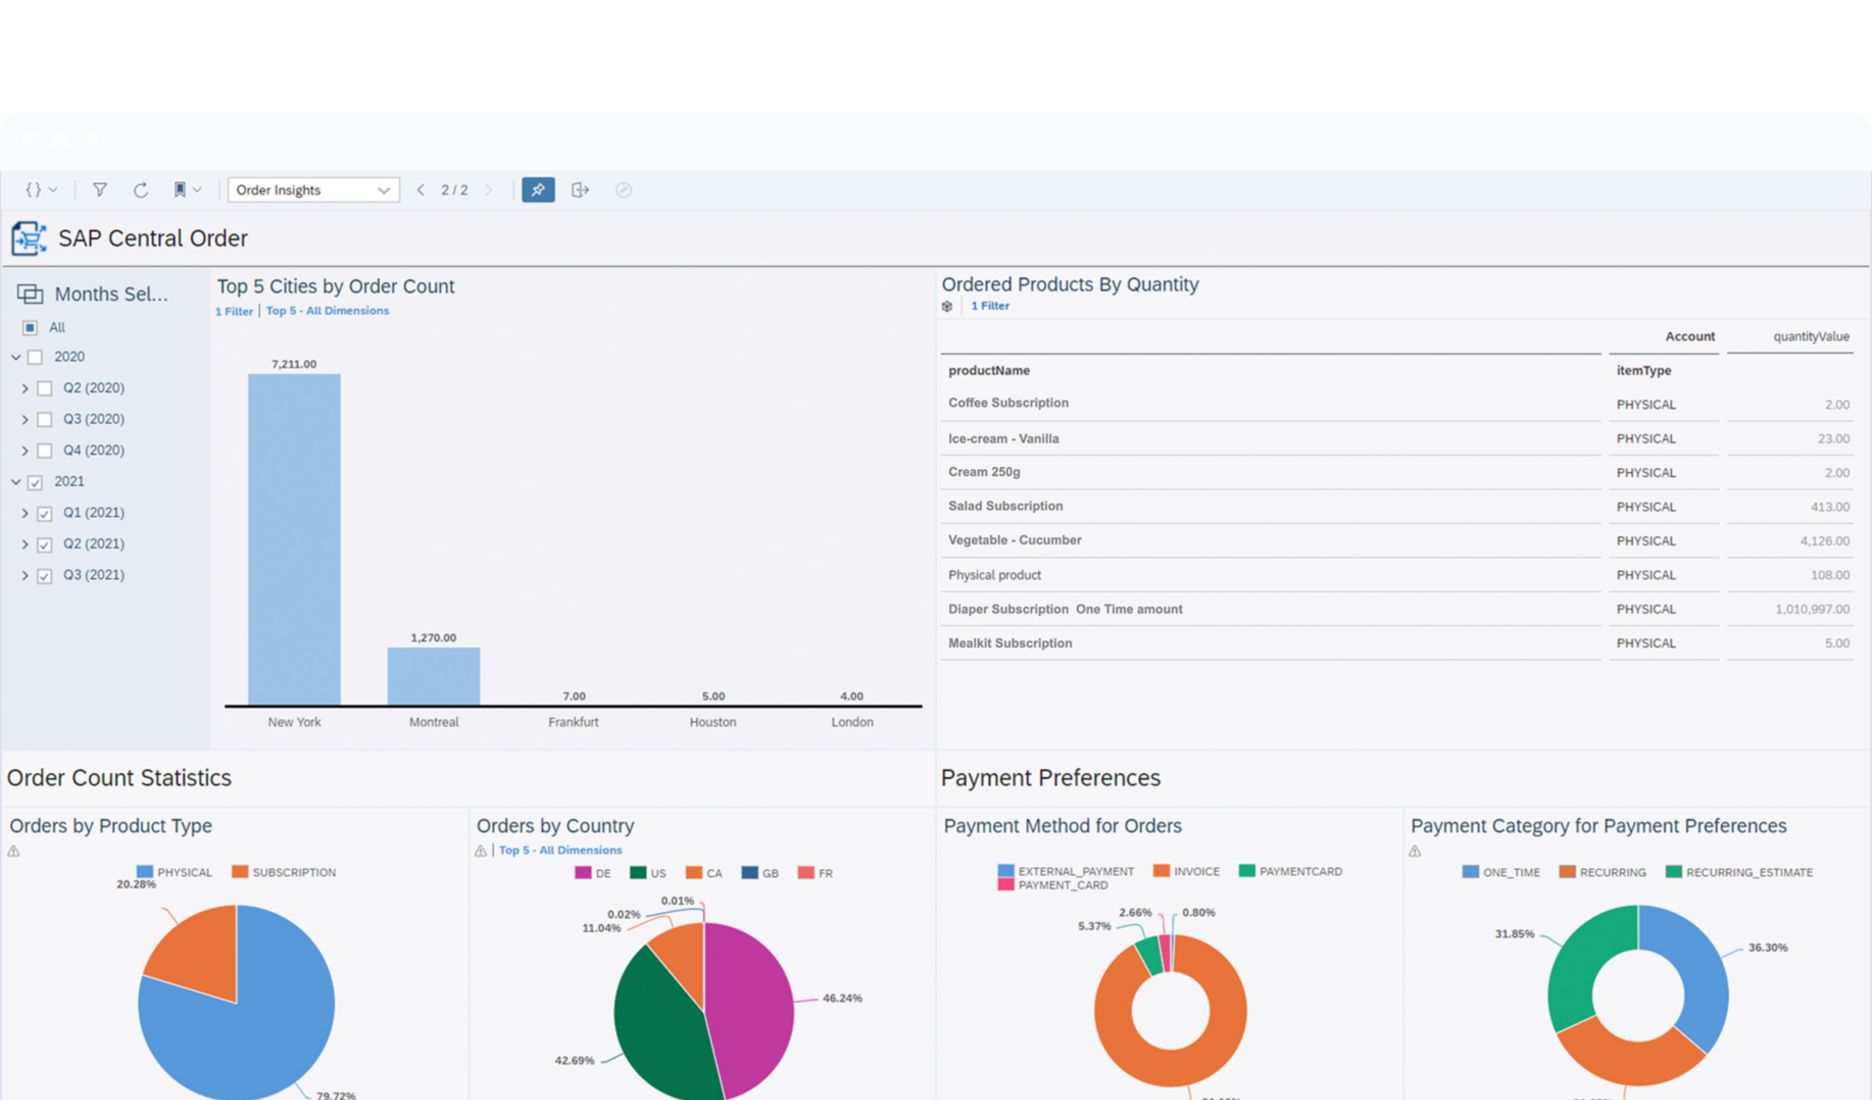Click the filter funnel icon in toolbar

[100, 190]
